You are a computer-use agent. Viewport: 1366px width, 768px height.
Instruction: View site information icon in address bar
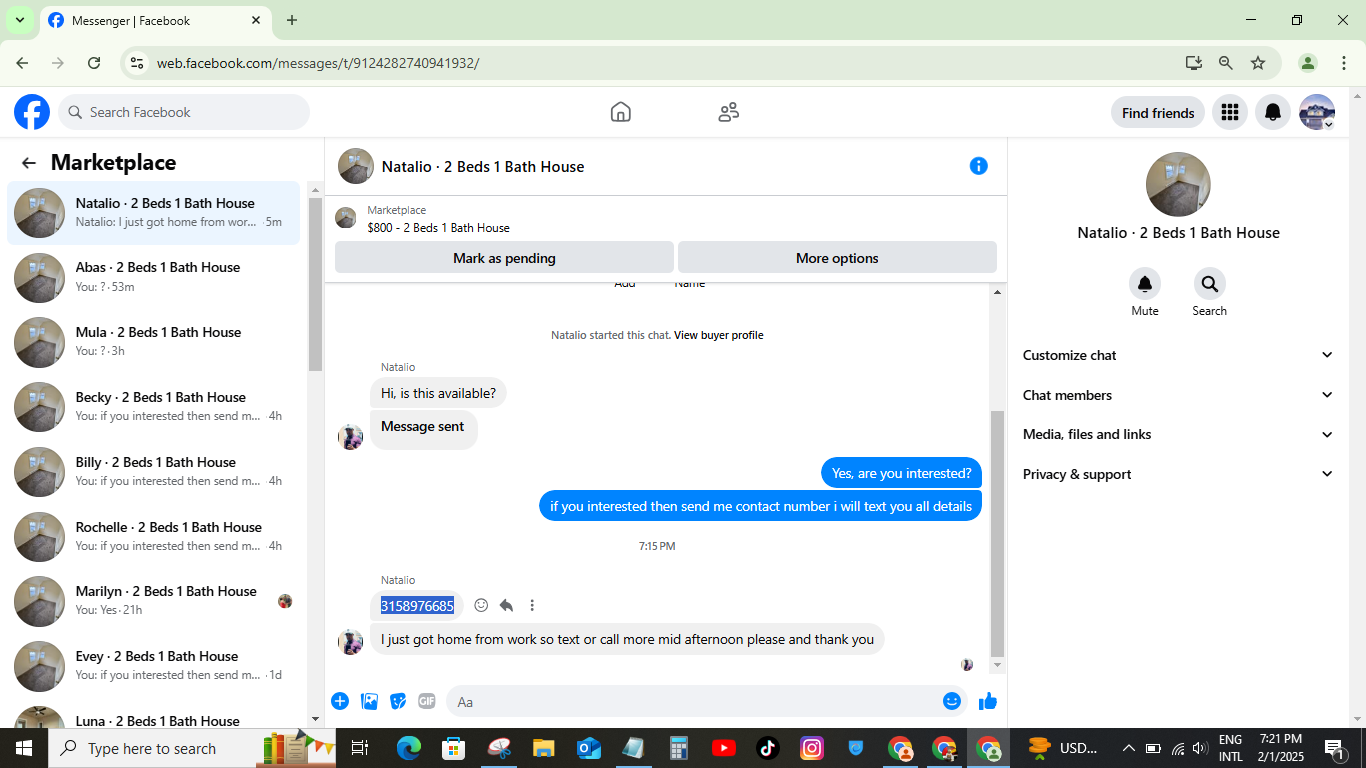pos(138,63)
